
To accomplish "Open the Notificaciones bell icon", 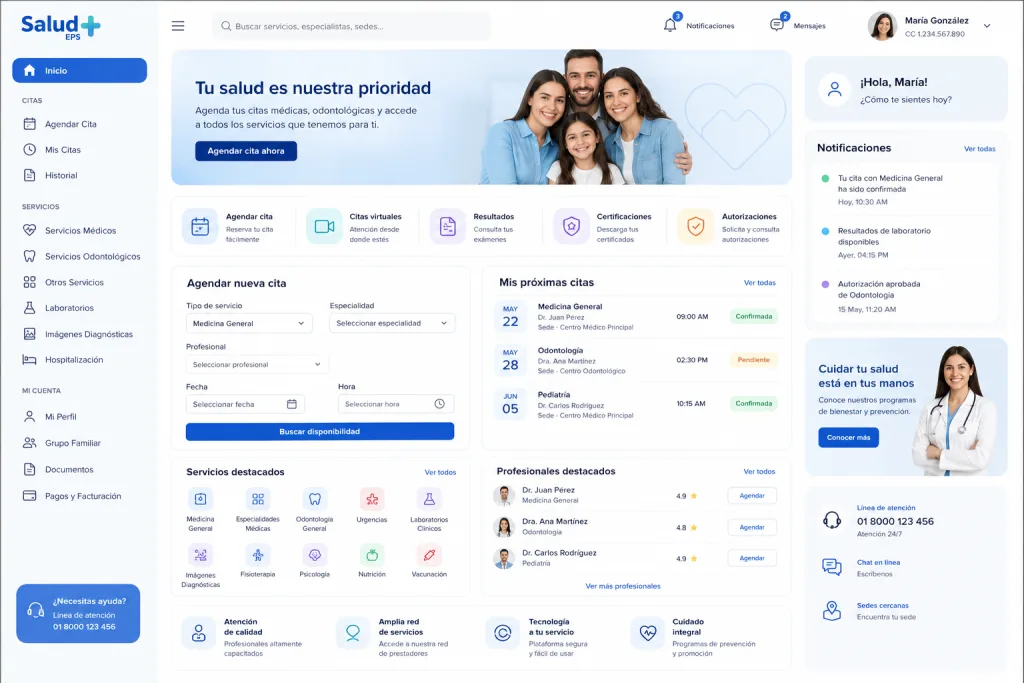I will coord(670,25).
